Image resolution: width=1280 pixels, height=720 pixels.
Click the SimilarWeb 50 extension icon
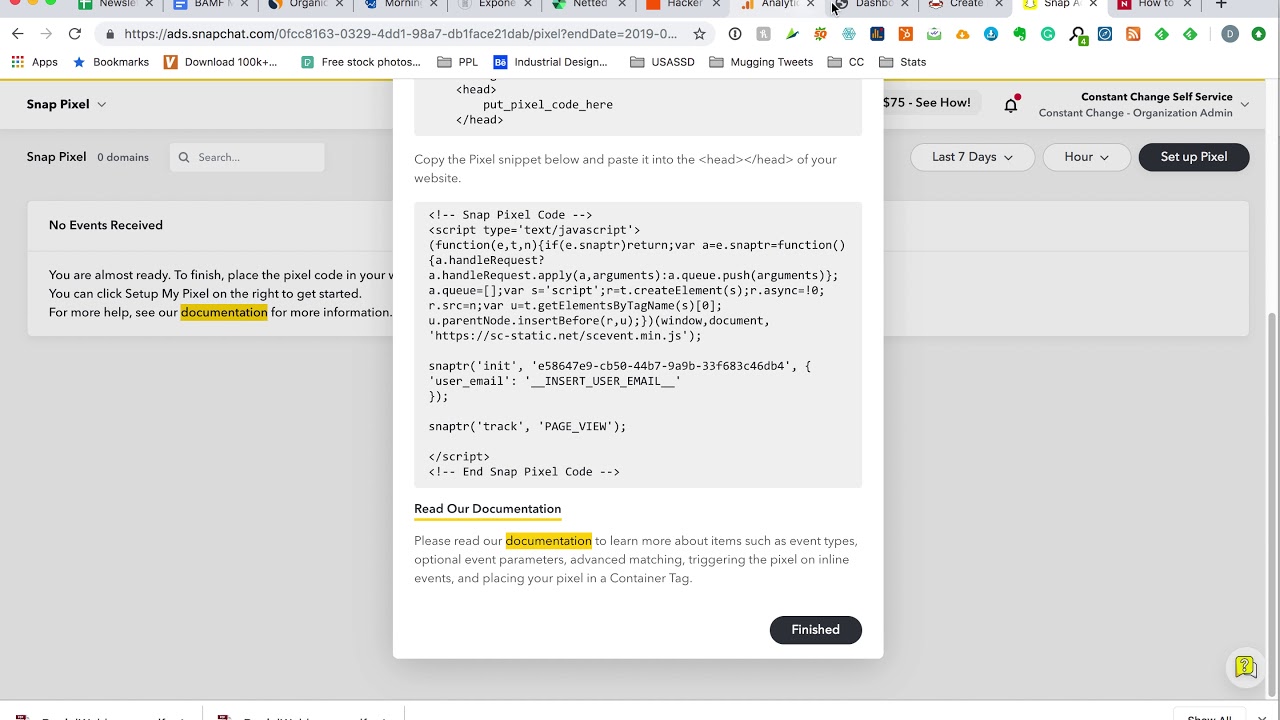pos(820,34)
